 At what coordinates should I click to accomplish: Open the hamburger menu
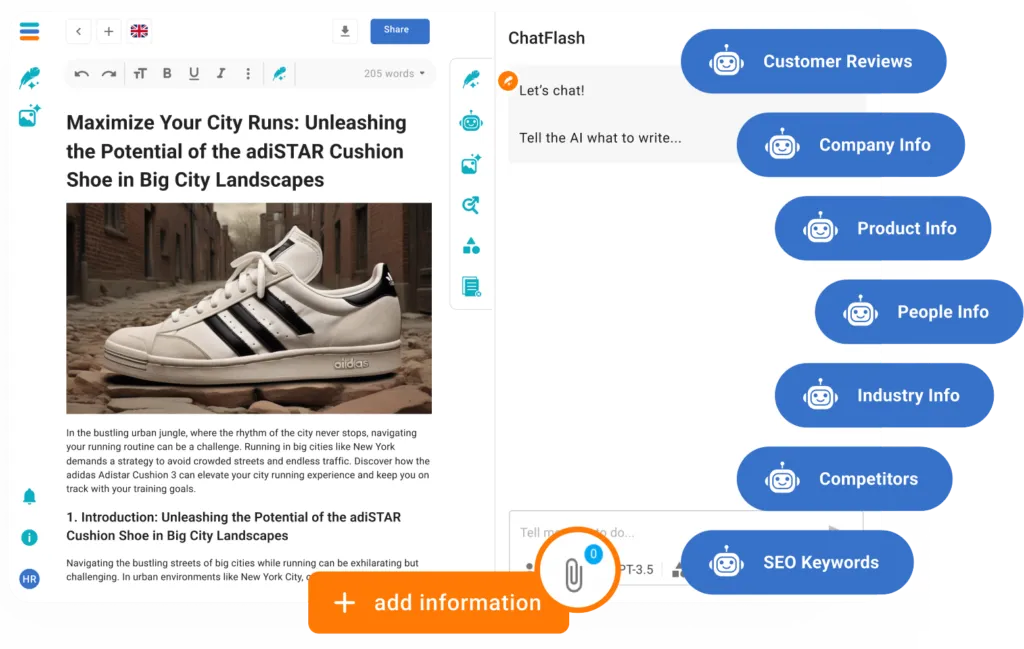(29, 31)
